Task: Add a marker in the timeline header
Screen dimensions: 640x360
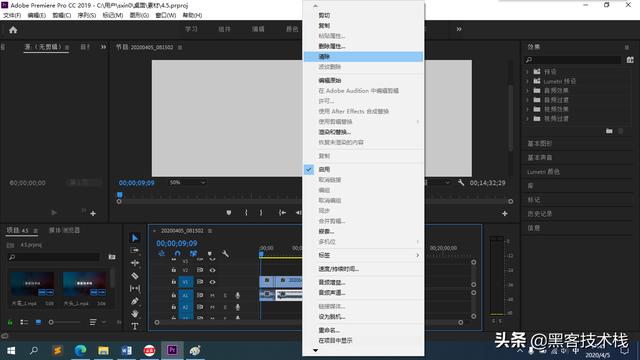Action: (x=209, y=253)
